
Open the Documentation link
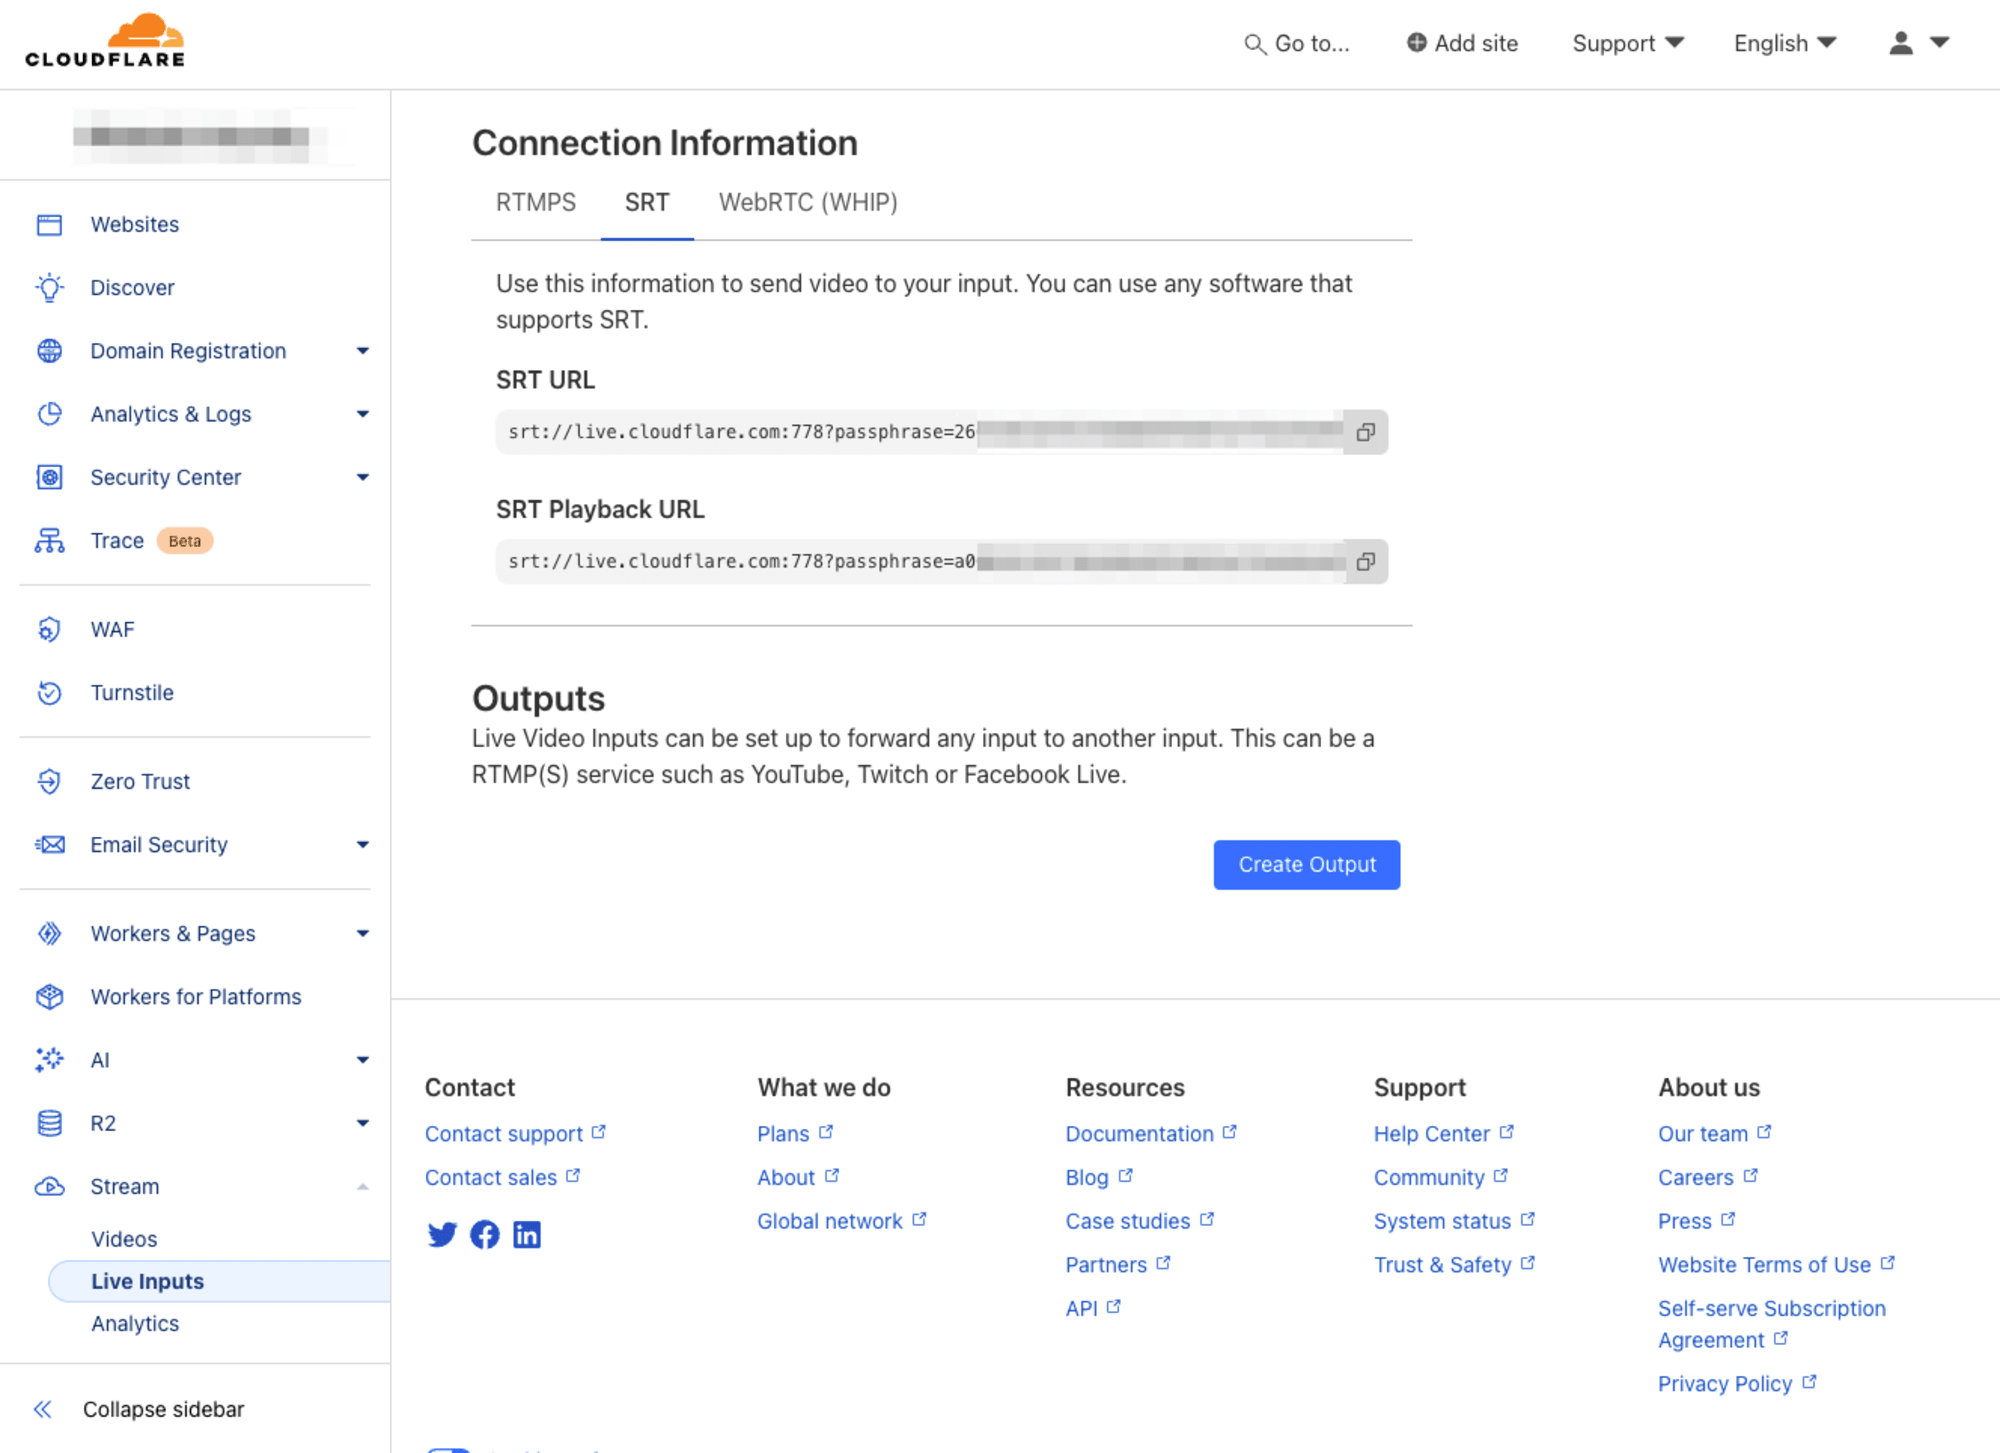click(x=1151, y=1134)
